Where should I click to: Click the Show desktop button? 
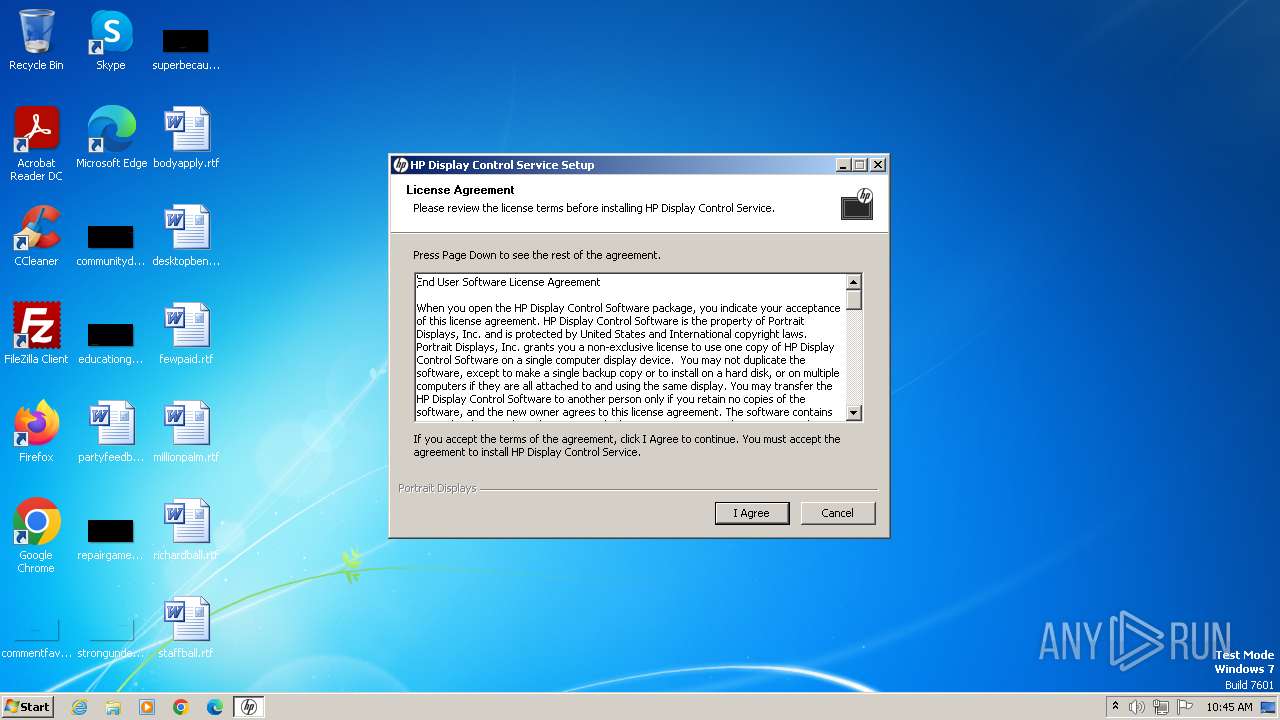click(1268, 707)
